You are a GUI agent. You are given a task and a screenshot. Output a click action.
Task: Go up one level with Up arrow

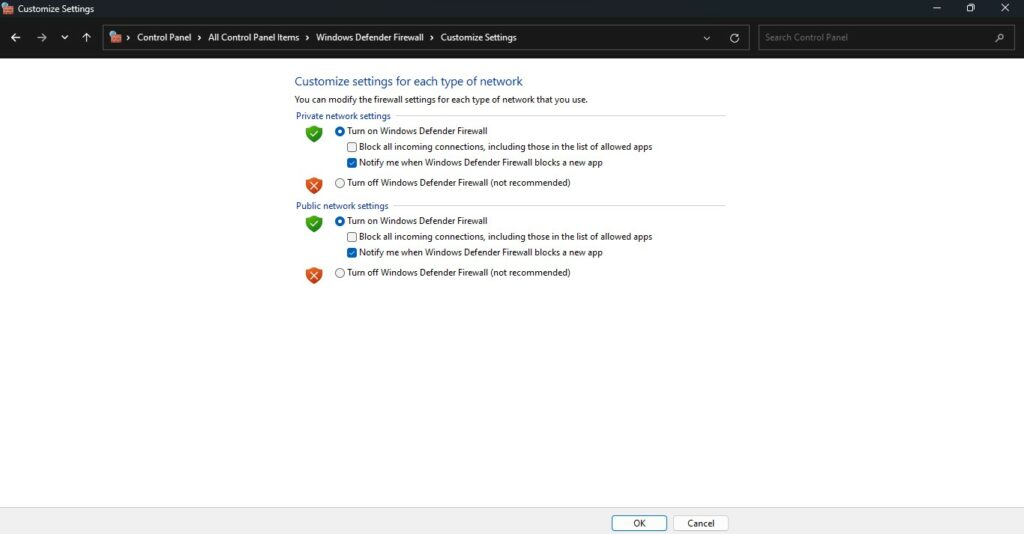(x=87, y=38)
